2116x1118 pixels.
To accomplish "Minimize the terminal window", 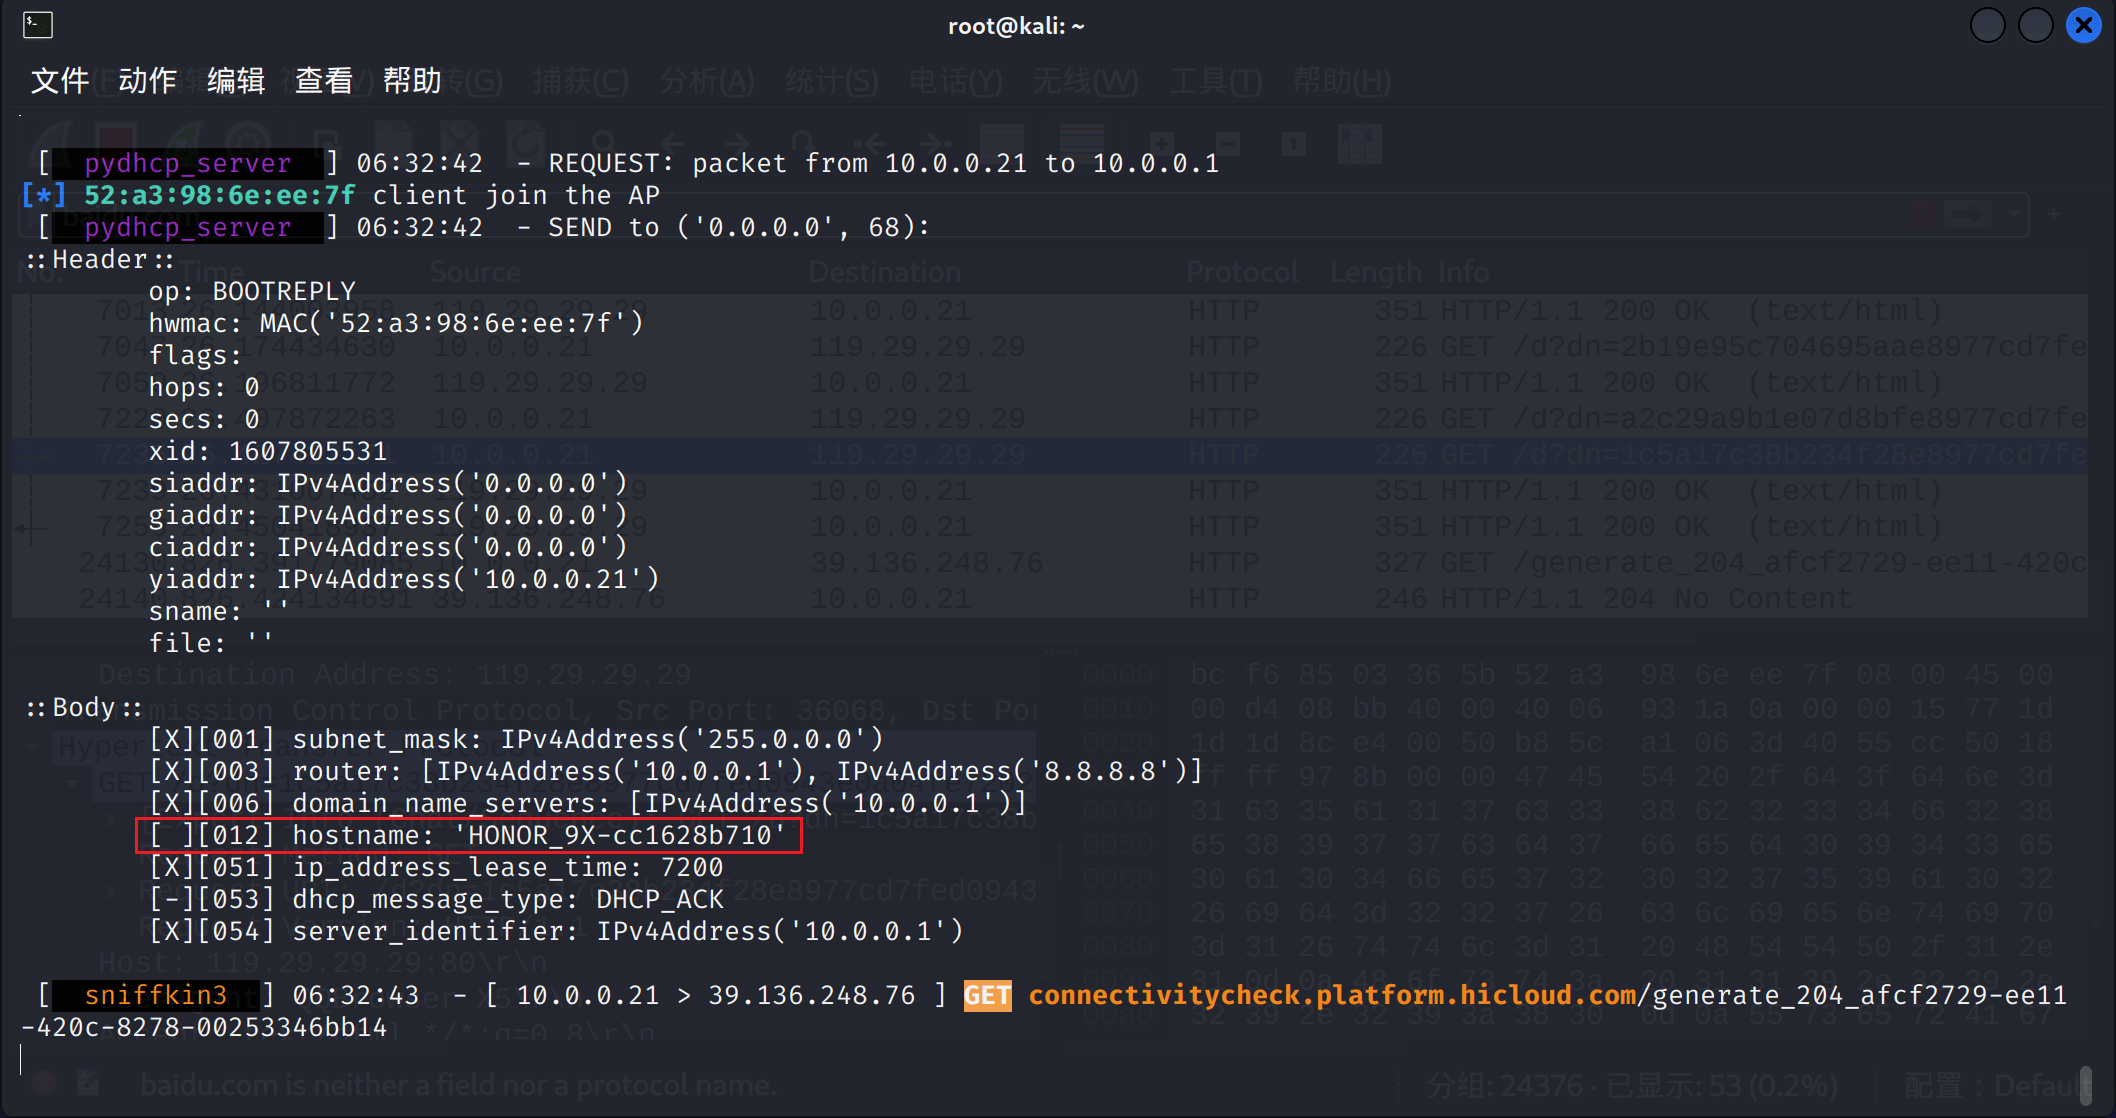I will (1988, 25).
